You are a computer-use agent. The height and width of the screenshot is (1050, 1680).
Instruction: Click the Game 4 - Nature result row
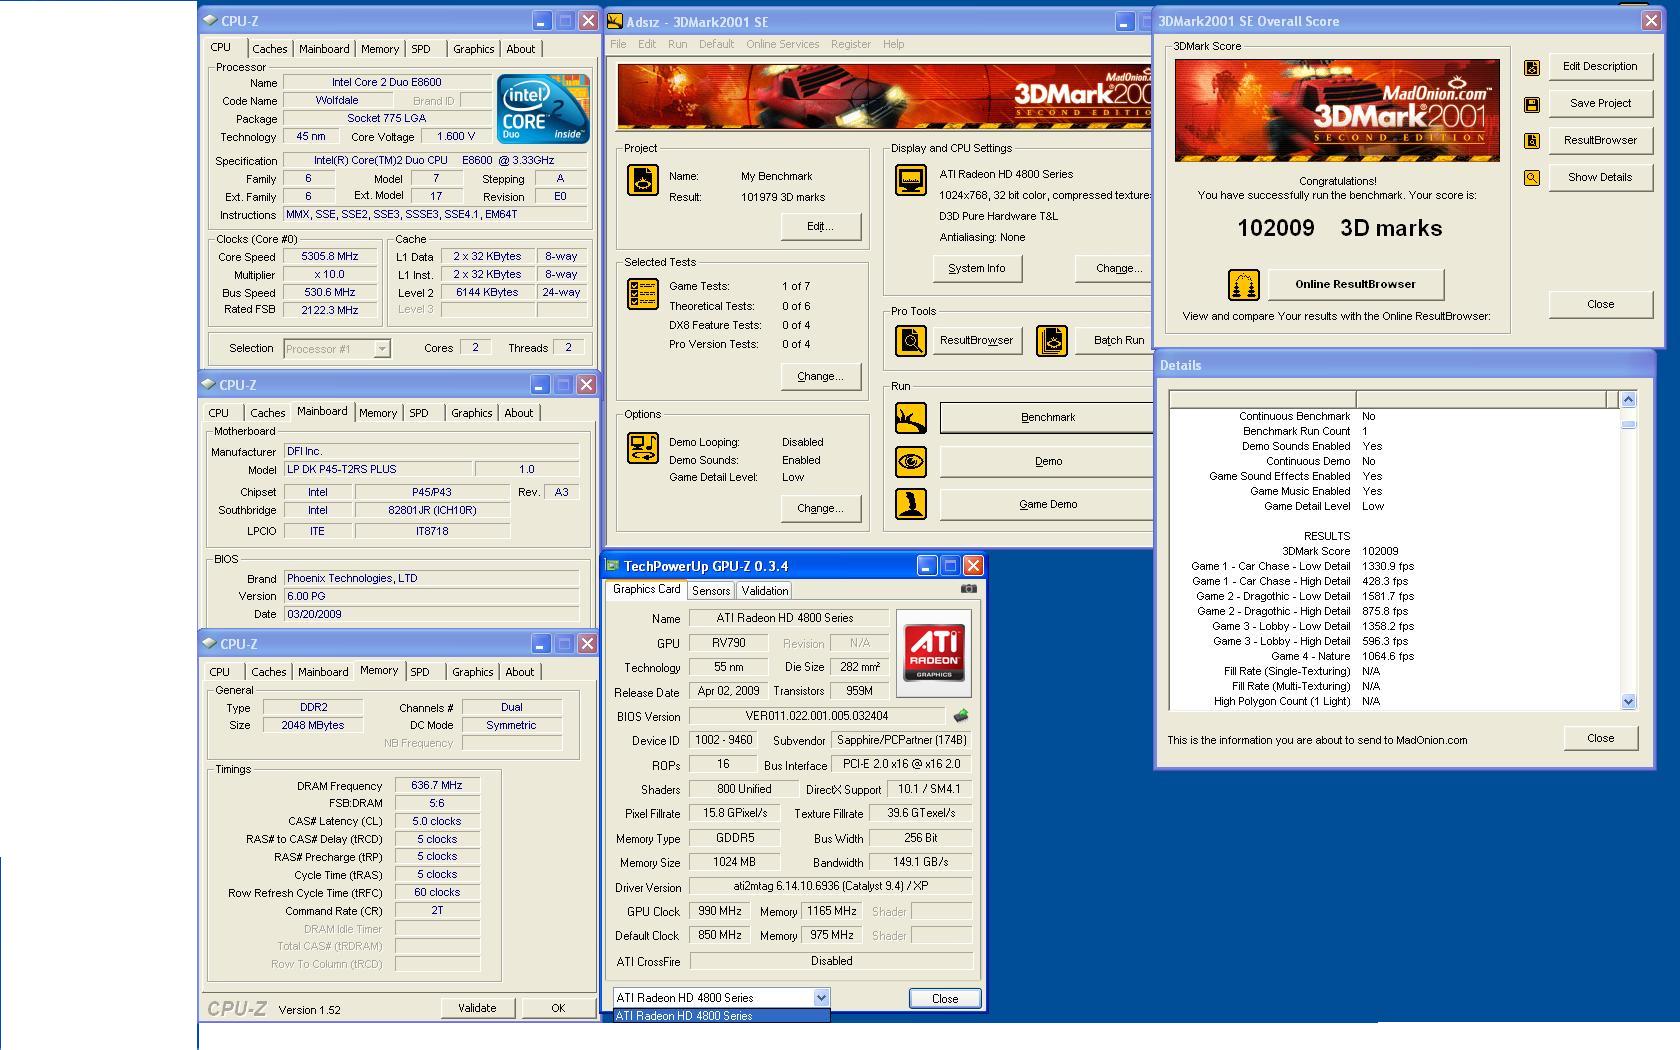(1393, 656)
